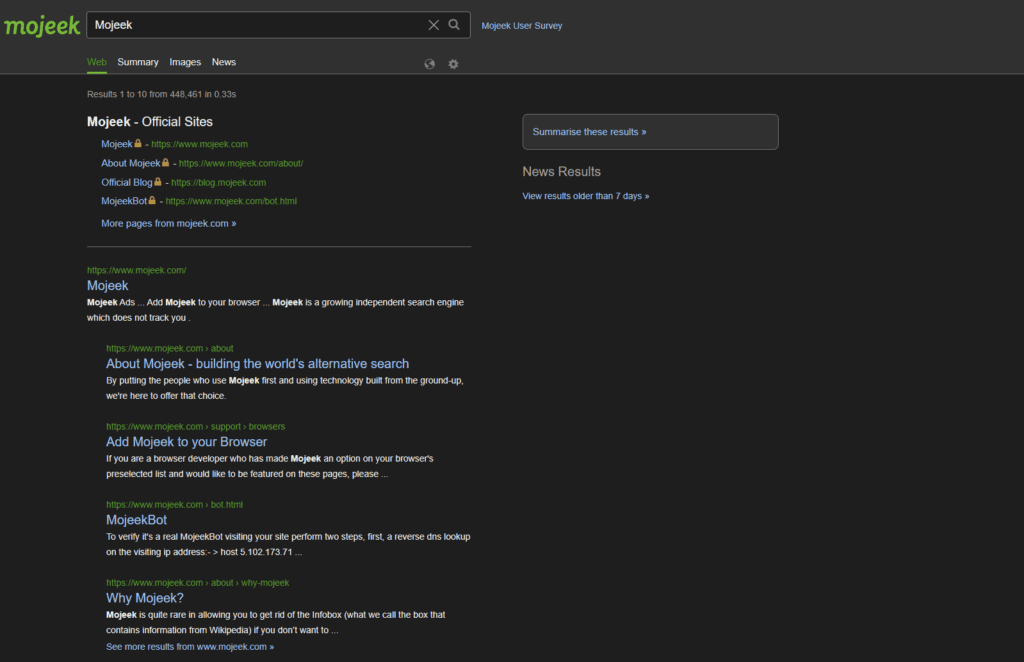Open search settings gear icon

tap(453, 64)
